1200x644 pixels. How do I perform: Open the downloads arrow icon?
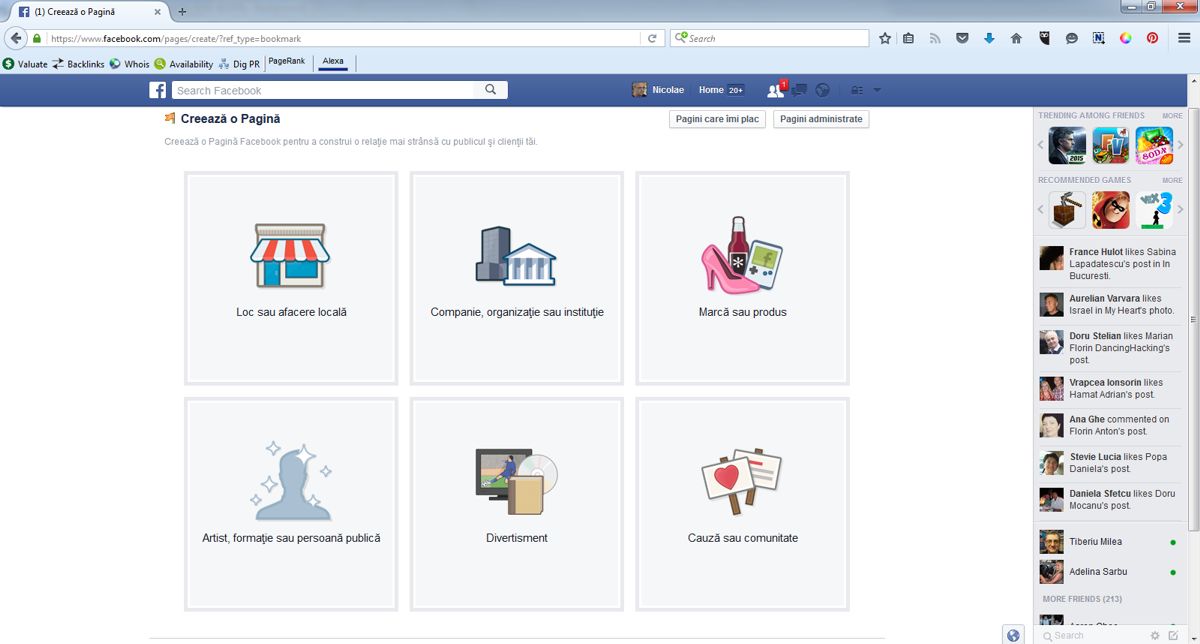tap(989, 38)
